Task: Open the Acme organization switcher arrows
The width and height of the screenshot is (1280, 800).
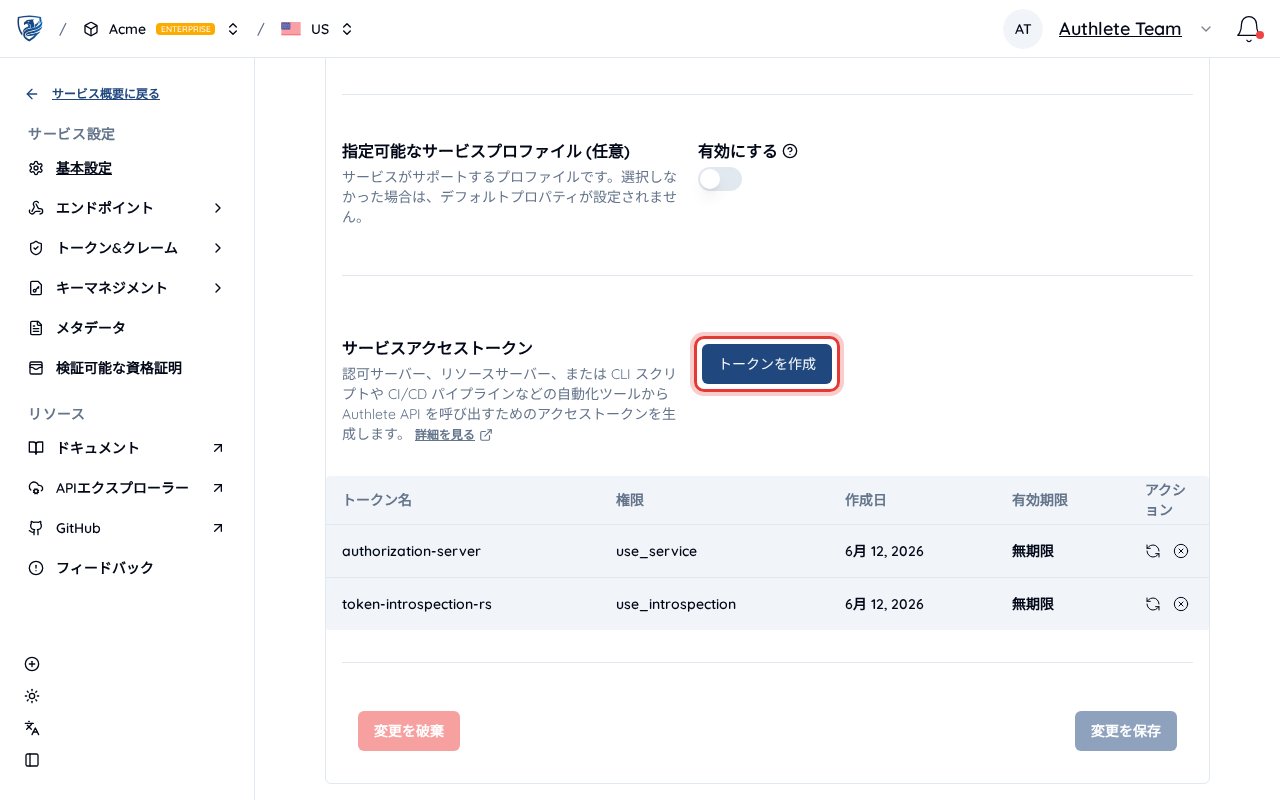Action: click(233, 29)
